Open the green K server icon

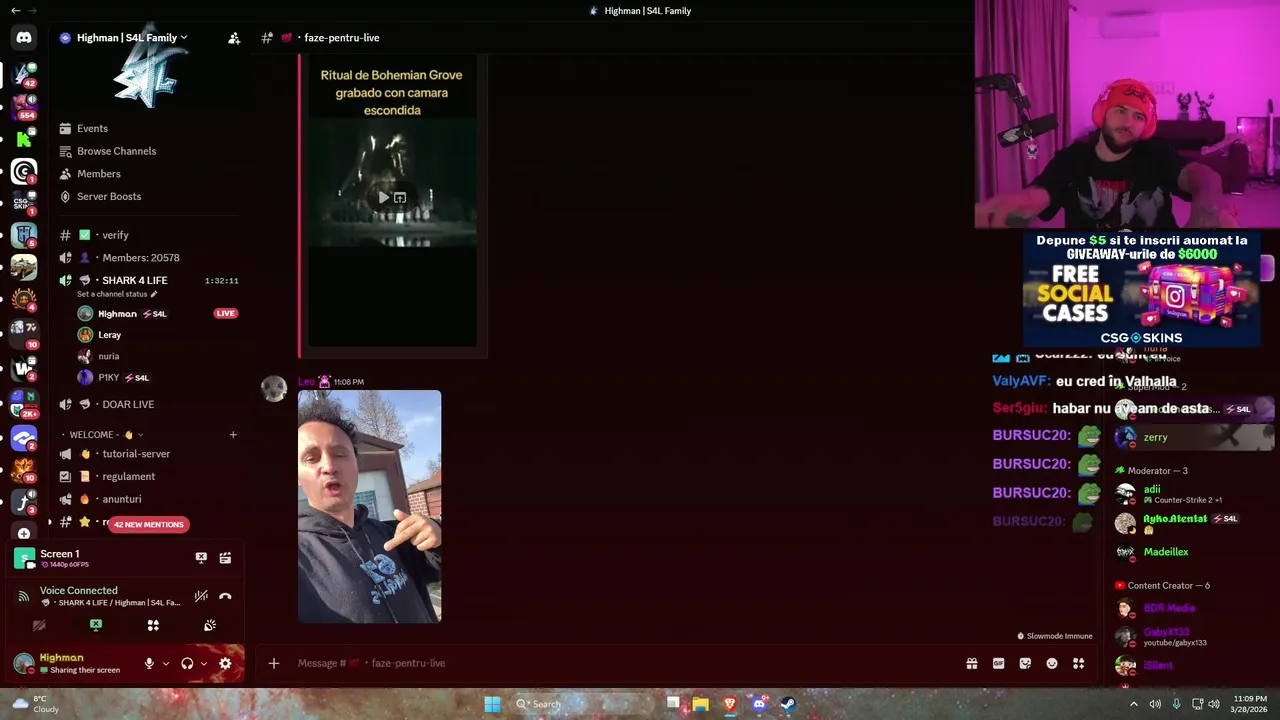click(24, 140)
